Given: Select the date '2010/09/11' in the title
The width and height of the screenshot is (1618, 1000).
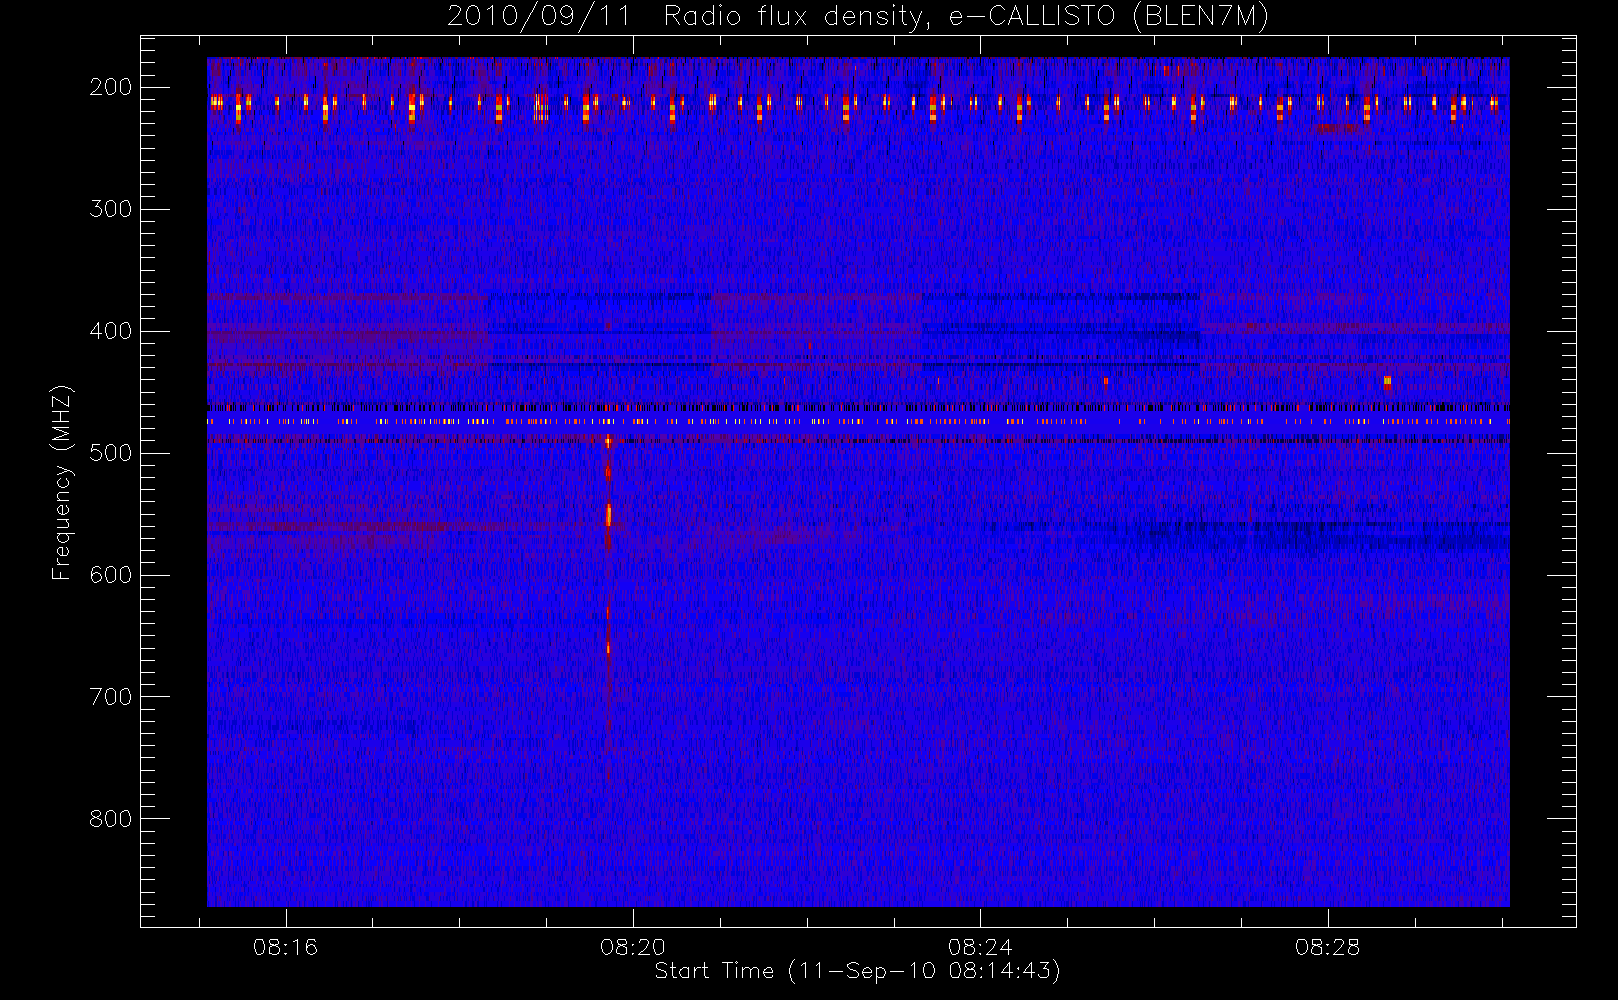Looking at the screenshot, I should click(x=538, y=17).
